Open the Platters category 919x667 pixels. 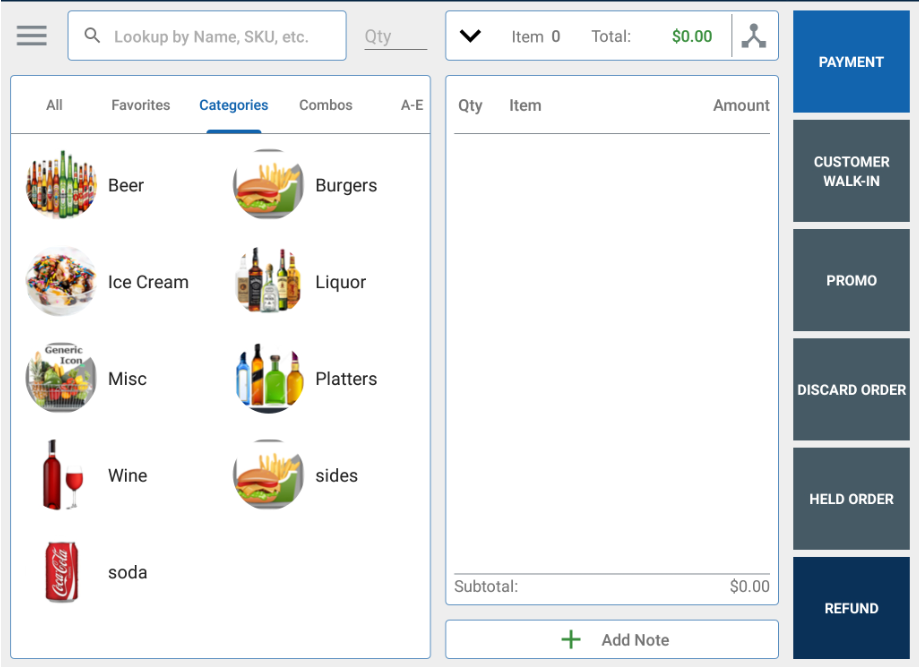(x=345, y=379)
